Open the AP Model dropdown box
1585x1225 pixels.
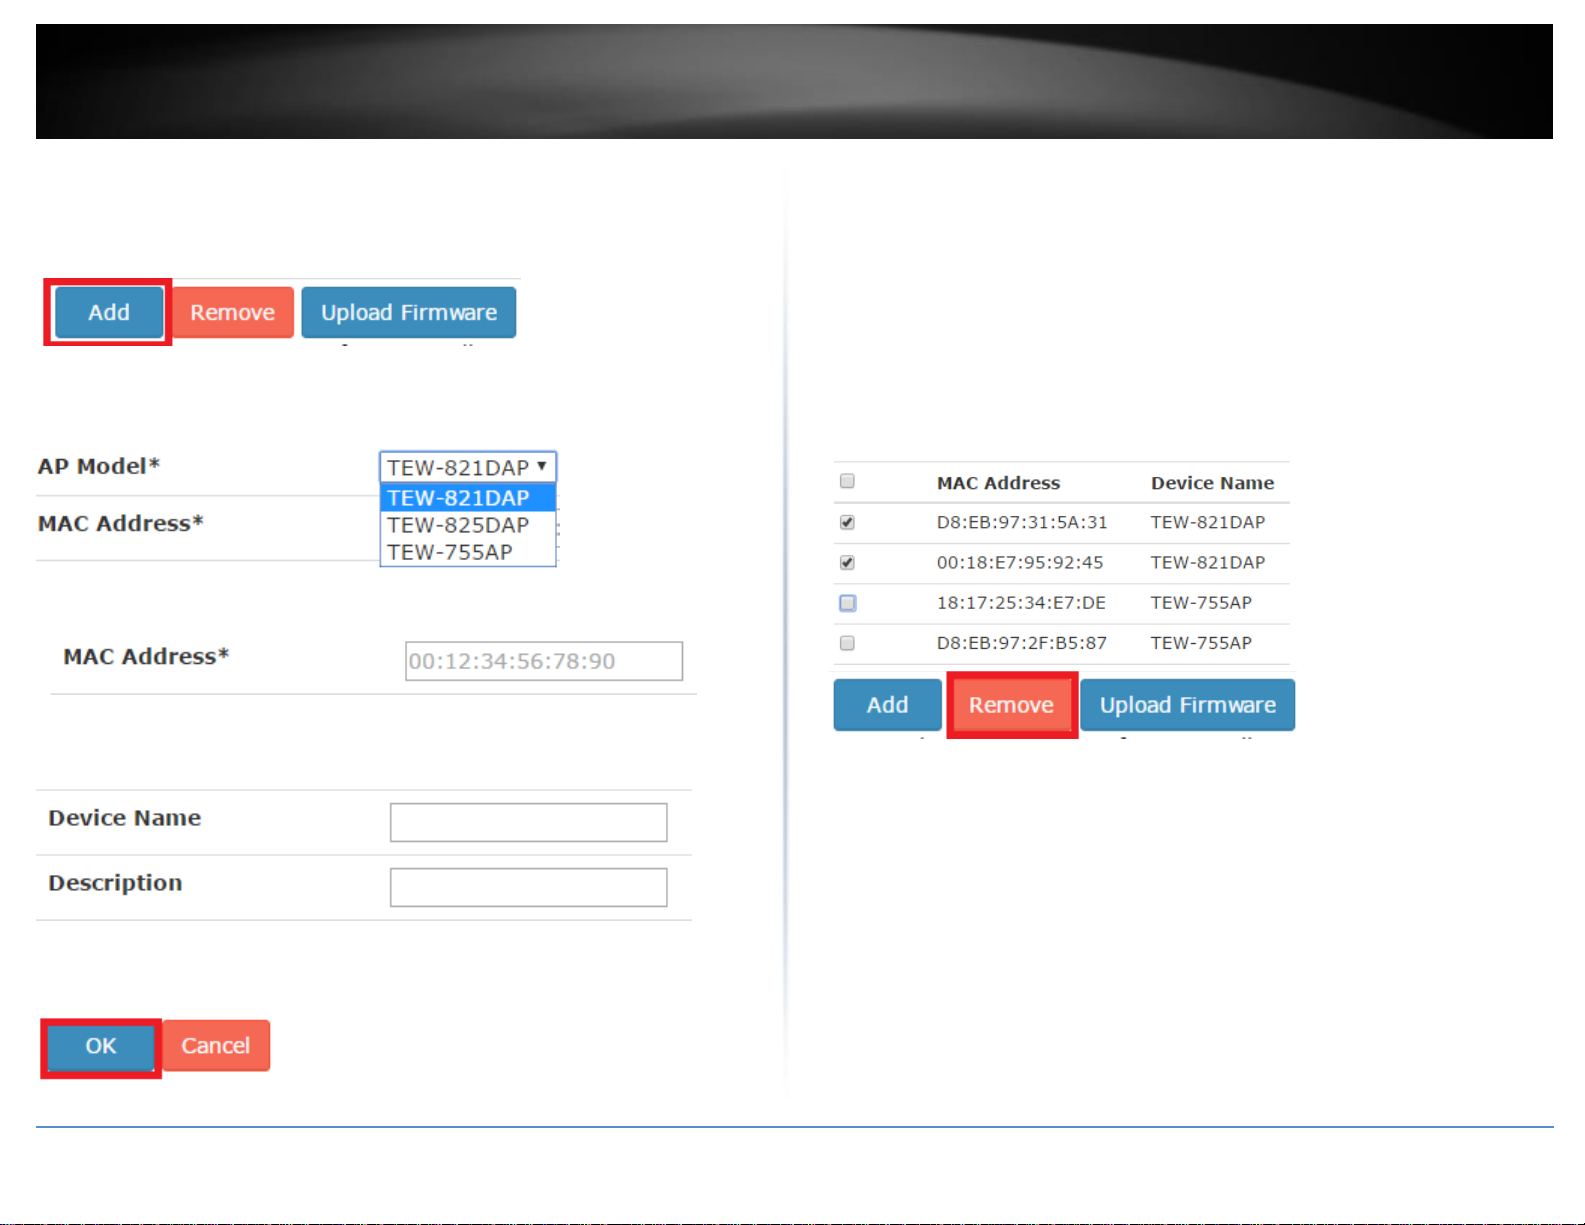click(467, 467)
